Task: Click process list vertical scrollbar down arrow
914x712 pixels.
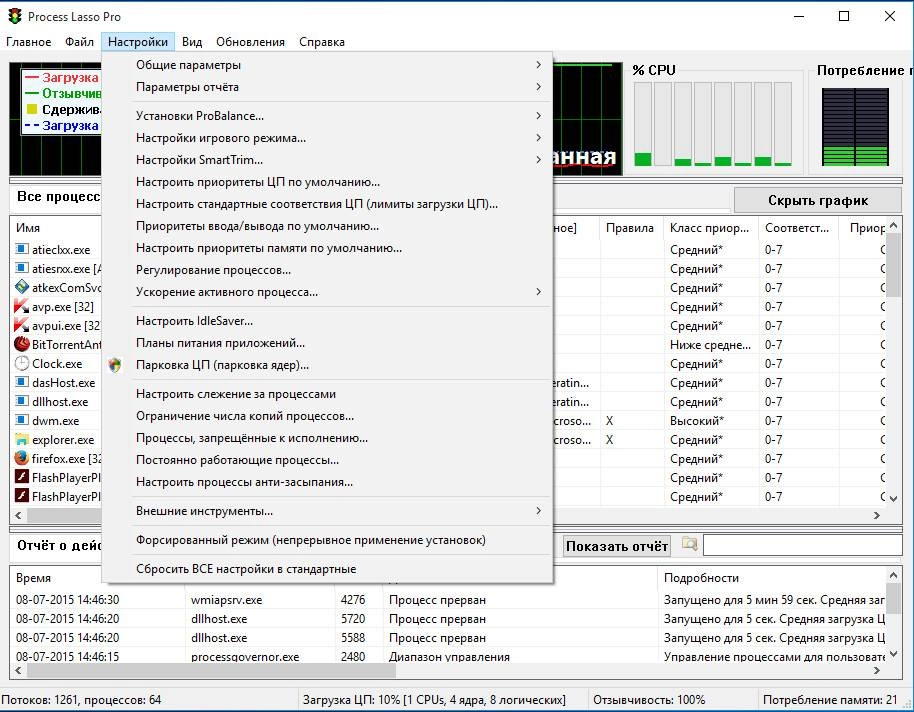Action: point(894,499)
